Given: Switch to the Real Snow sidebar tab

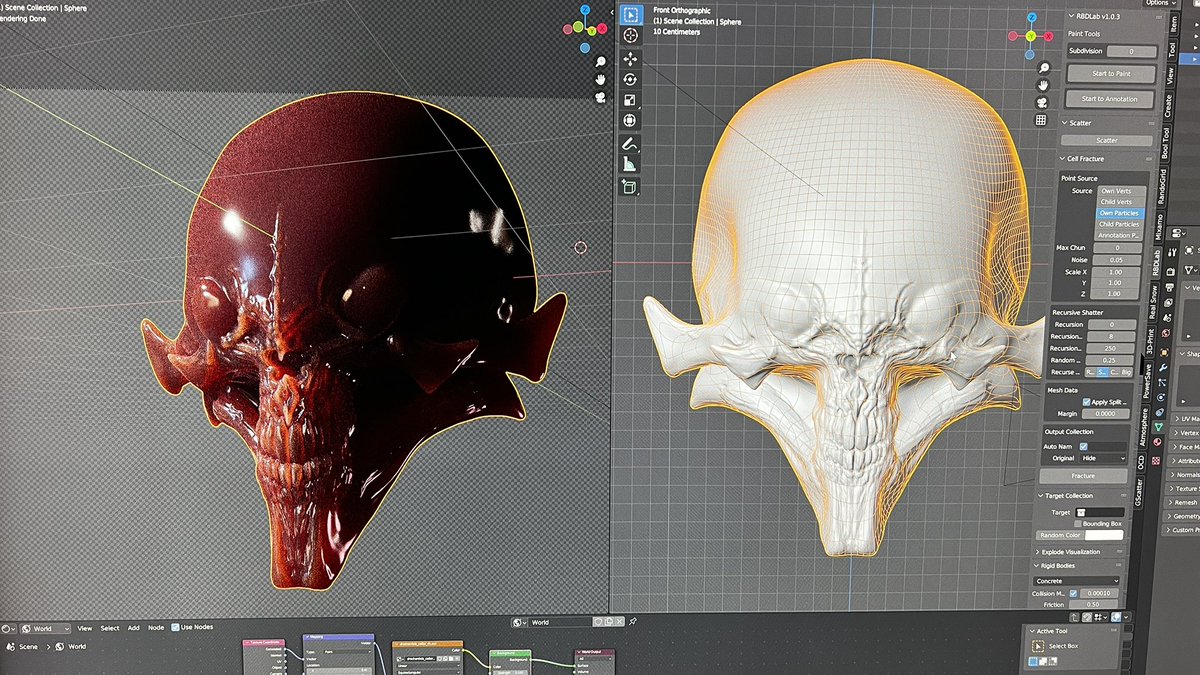Looking at the screenshot, I should 1153,302.
